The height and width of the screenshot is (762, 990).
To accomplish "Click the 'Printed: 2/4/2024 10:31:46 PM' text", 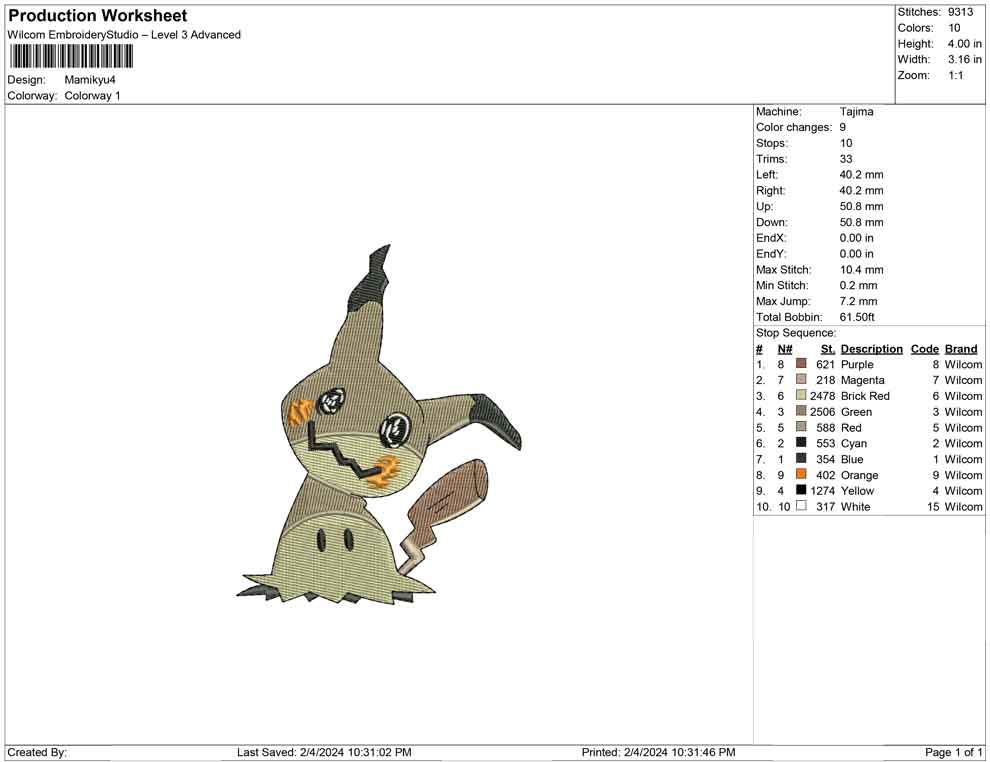I will pyautogui.click(x=658, y=752).
